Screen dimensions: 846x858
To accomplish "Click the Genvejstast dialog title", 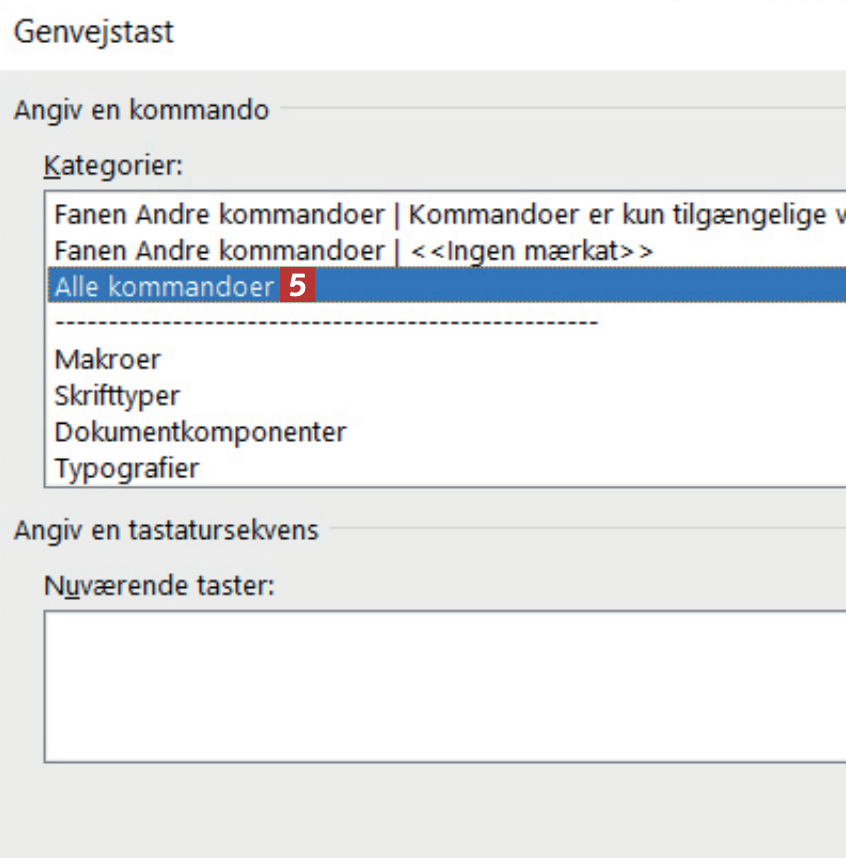I will (x=93, y=31).
